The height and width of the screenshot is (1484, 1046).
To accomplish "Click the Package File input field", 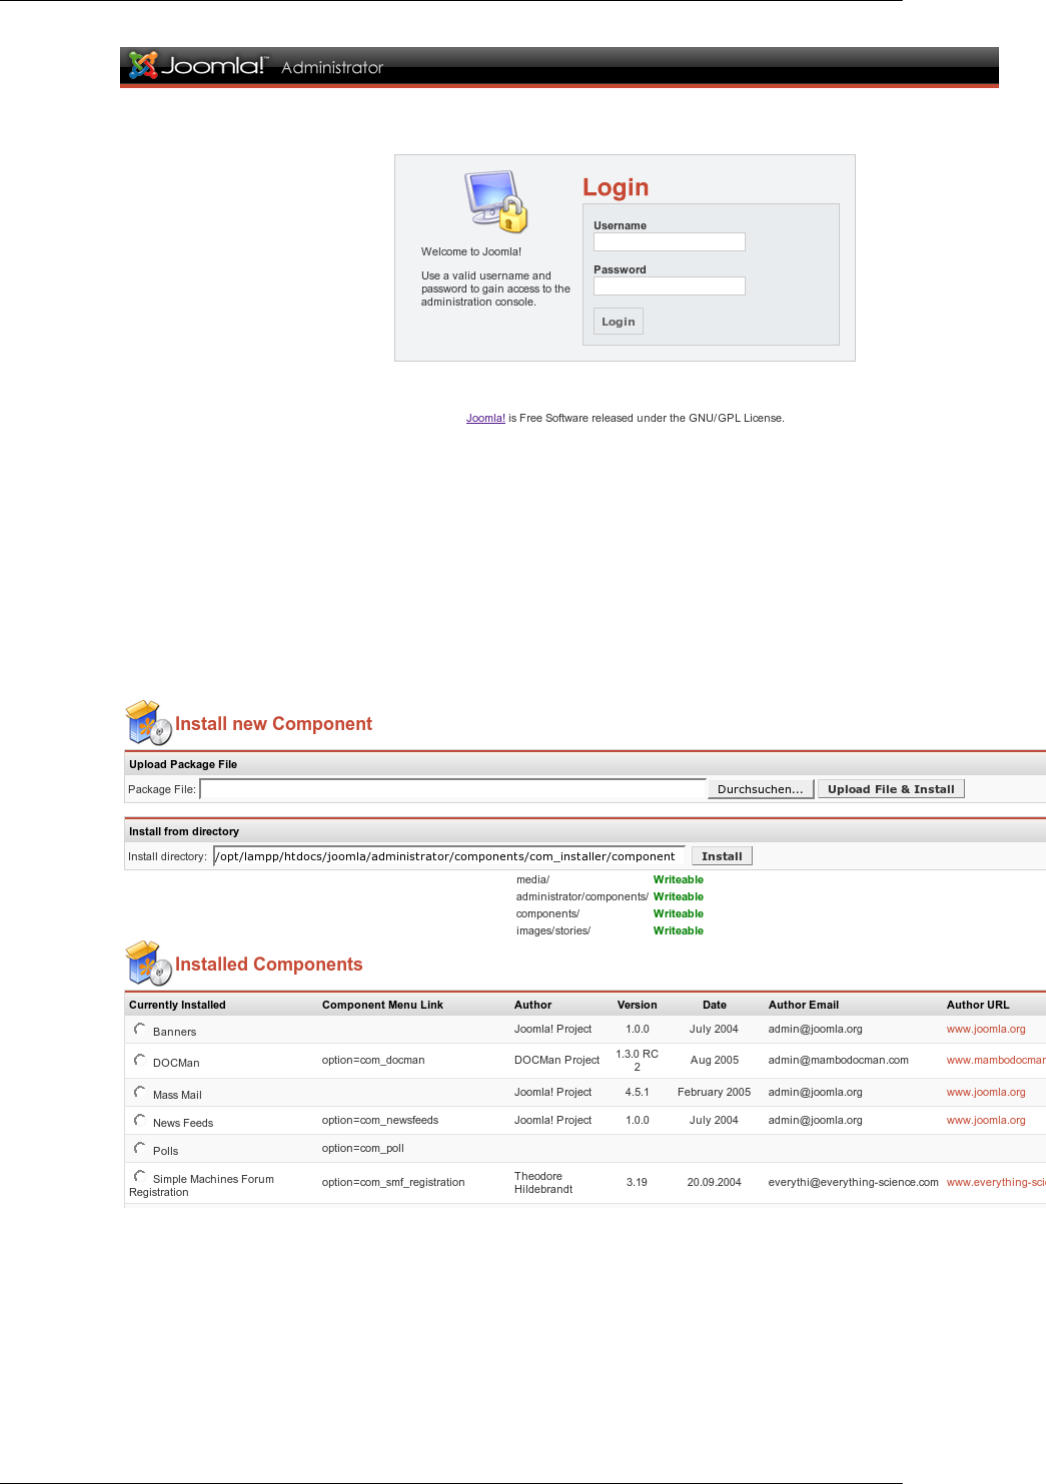I will (x=453, y=789).
